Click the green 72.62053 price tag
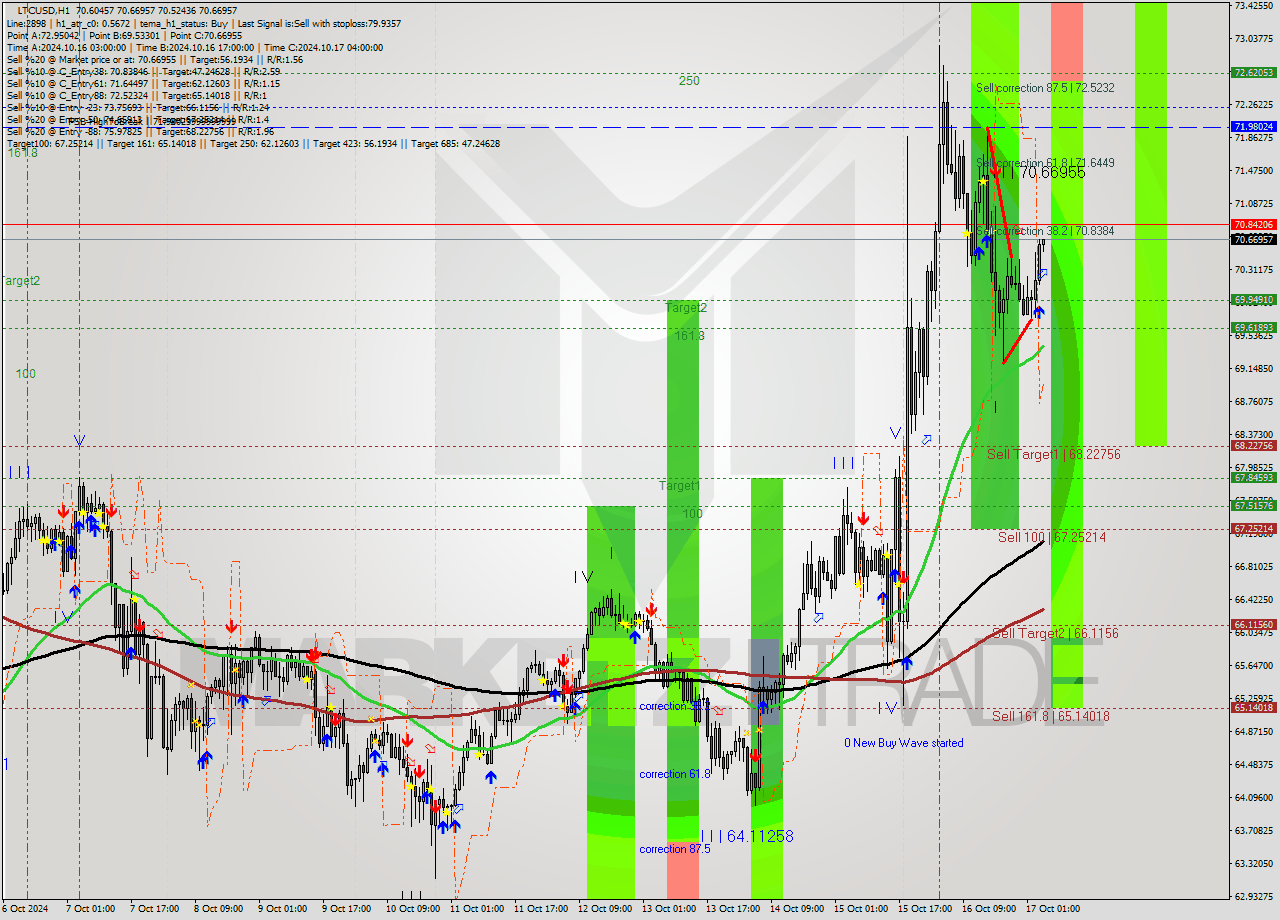 coord(1253,72)
